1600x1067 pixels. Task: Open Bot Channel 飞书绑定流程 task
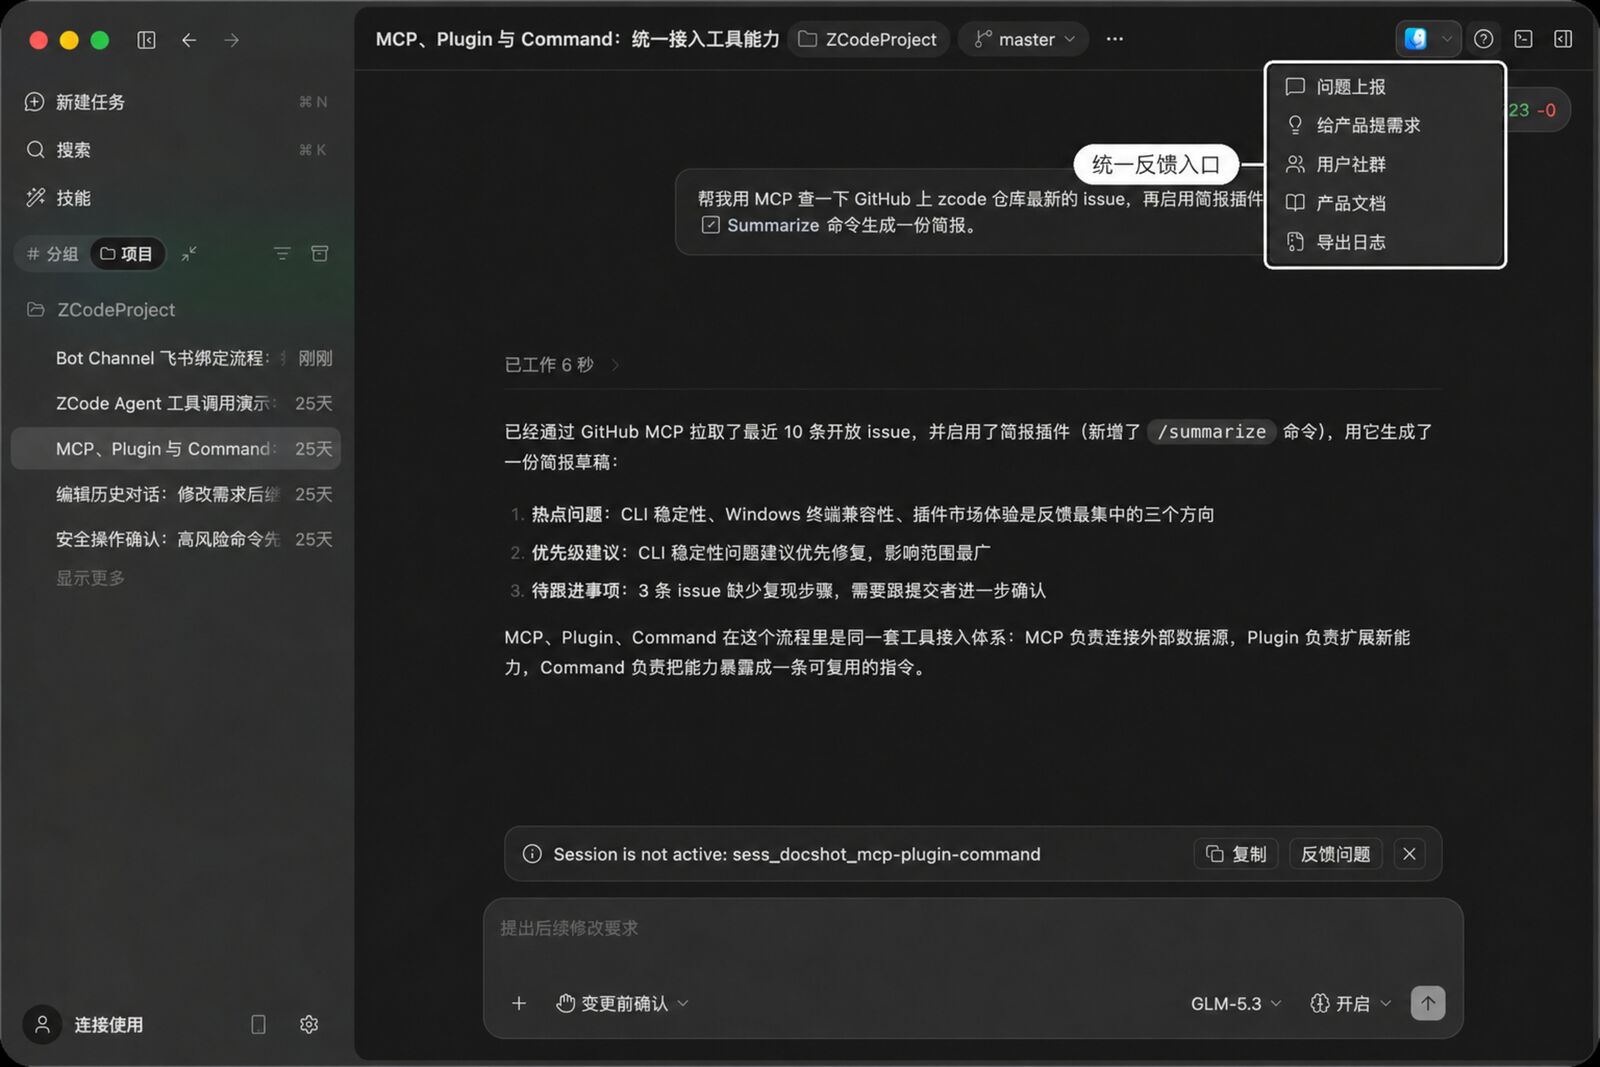(x=176, y=358)
